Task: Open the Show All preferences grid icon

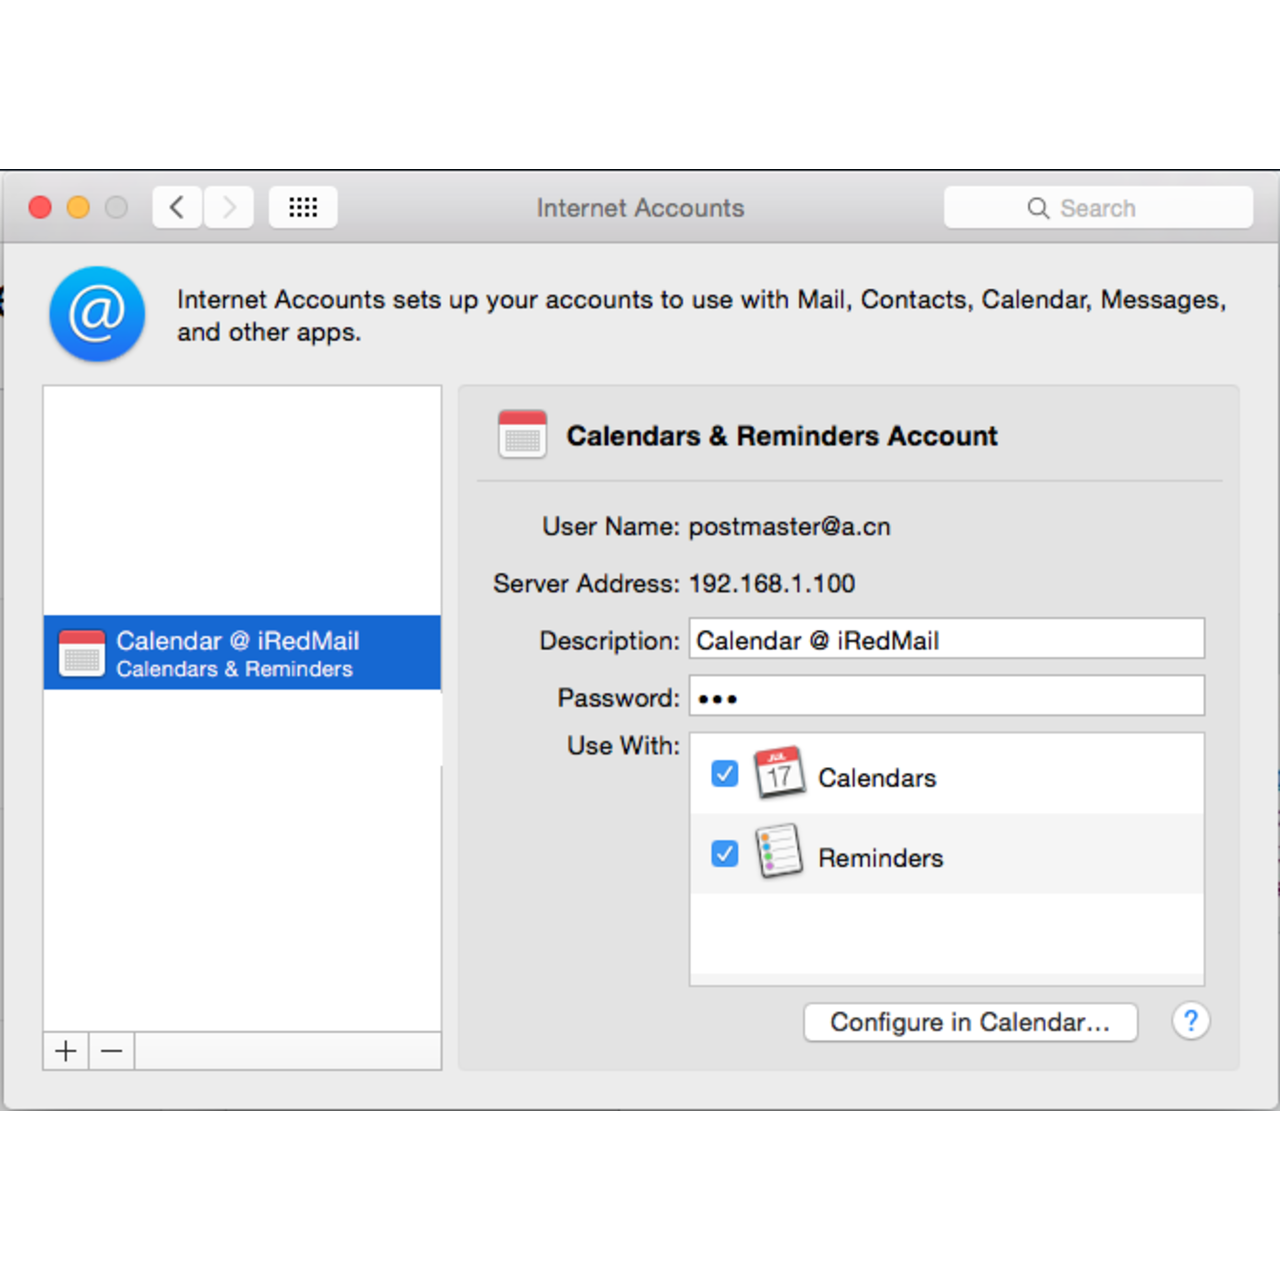Action: pyautogui.click(x=303, y=207)
